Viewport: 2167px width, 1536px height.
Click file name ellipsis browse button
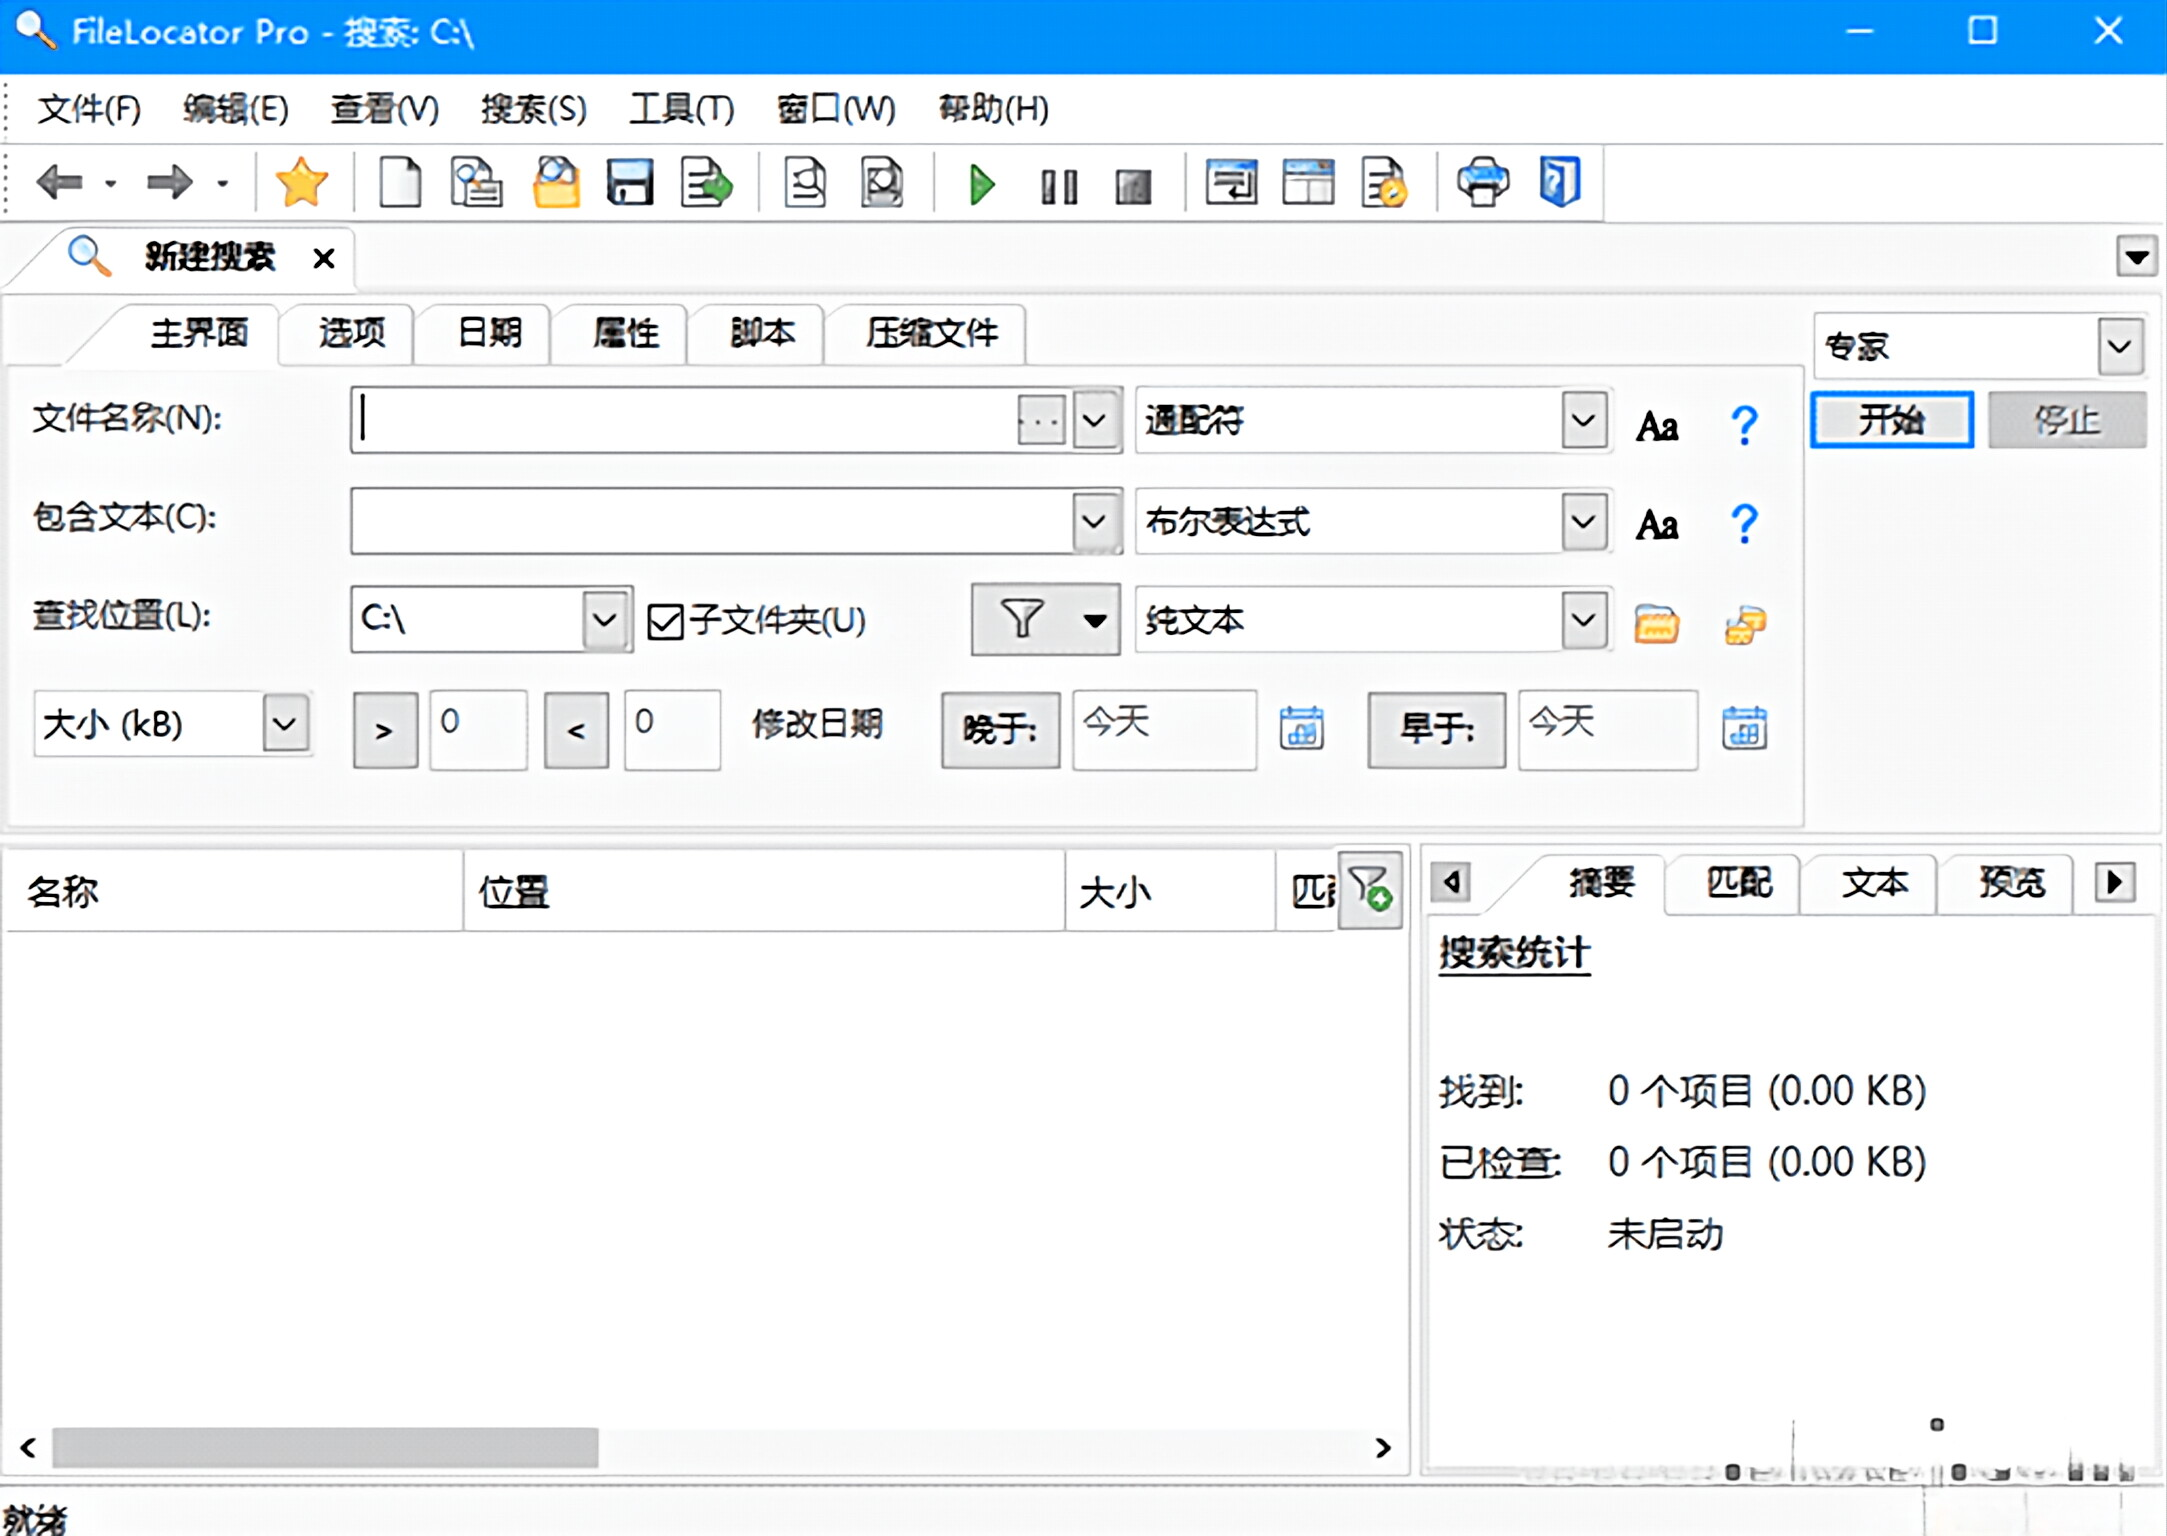[x=1041, y=420]
